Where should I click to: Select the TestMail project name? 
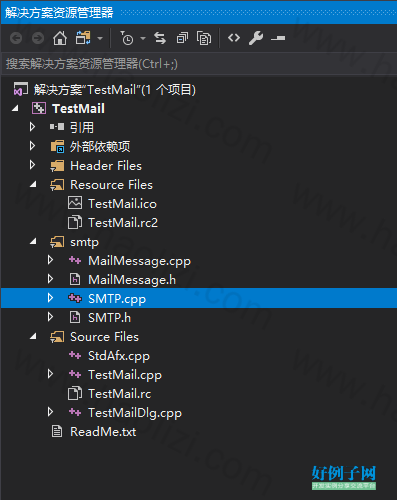78,108
